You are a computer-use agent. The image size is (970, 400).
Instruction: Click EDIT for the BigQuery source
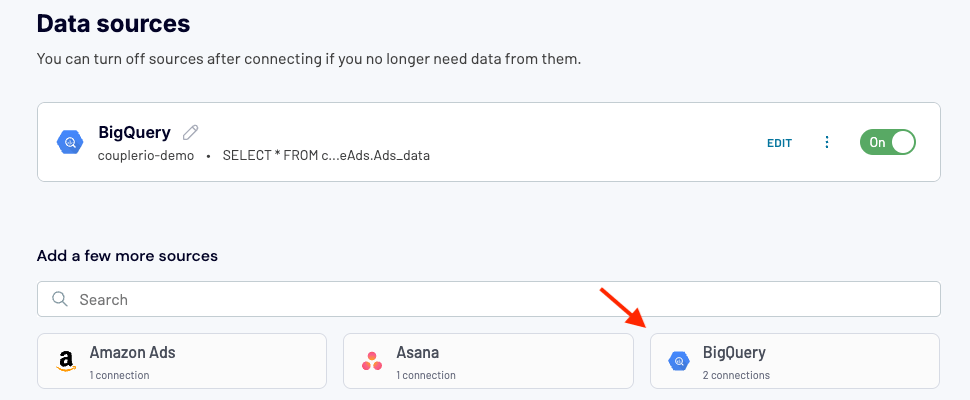pos(779,143)
